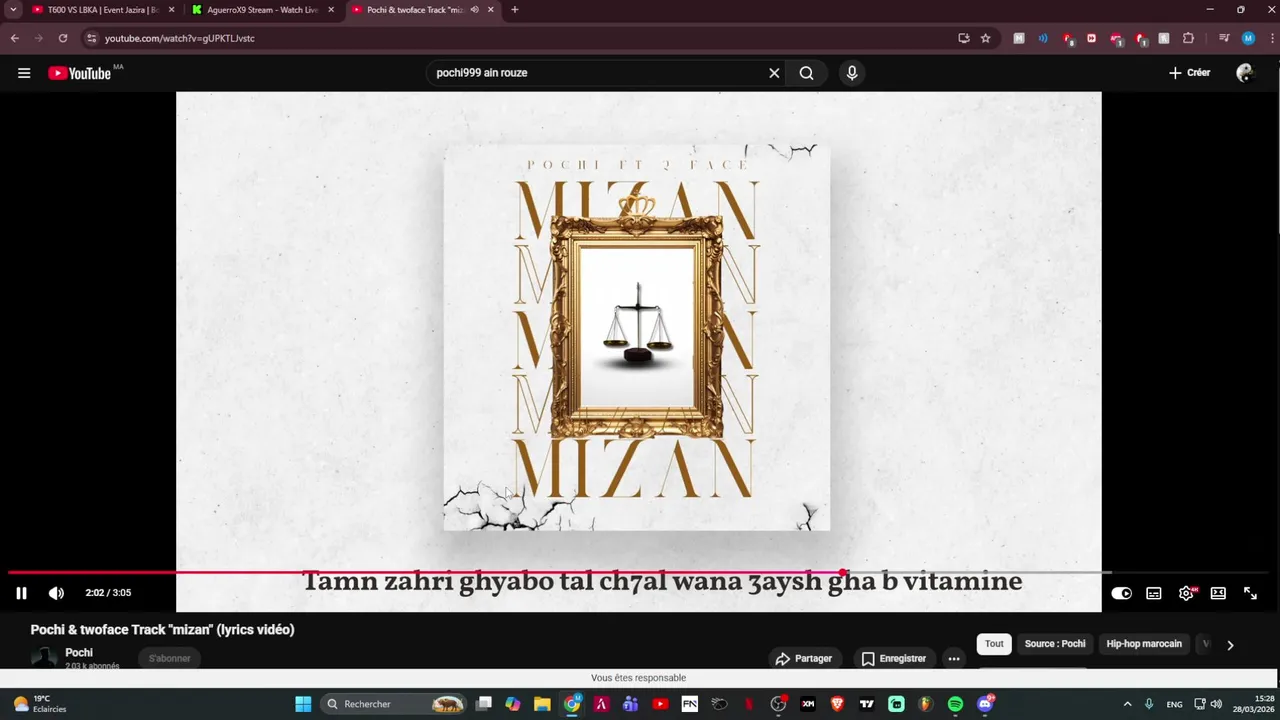Image resolution: width=1280 pixels, height=720 pixels.
Task: Open the YouTube account avatar menu
Action: tap(1245, 73)
